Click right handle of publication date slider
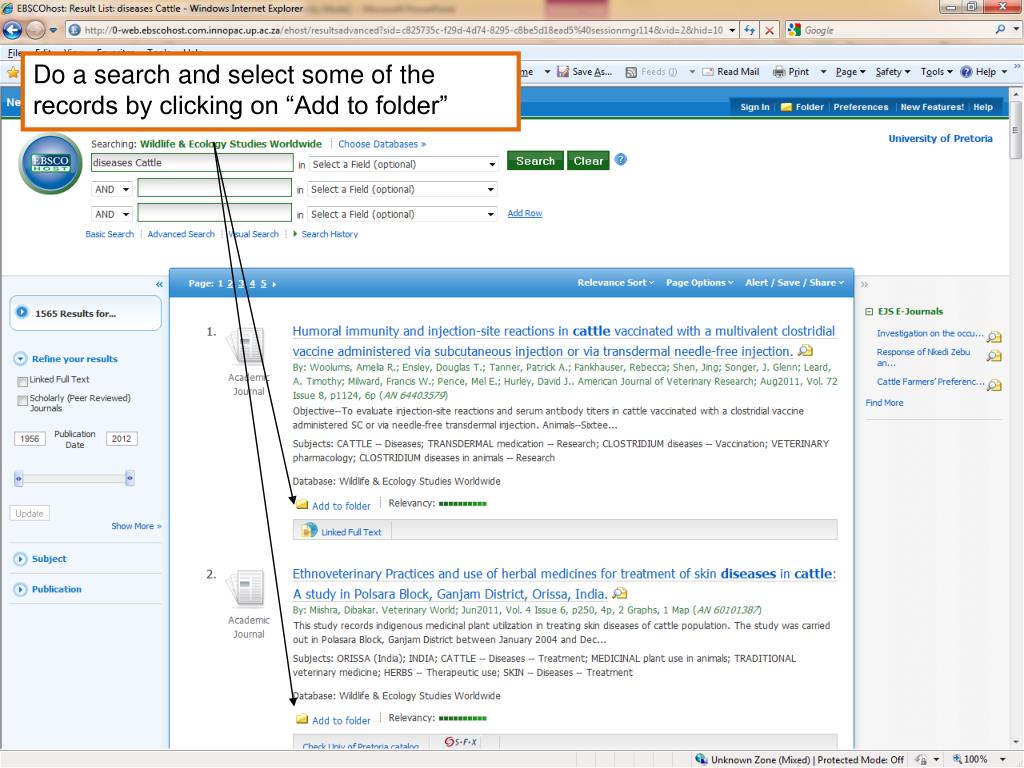This screenshot has height=768, width=1024. click(130, 479)
